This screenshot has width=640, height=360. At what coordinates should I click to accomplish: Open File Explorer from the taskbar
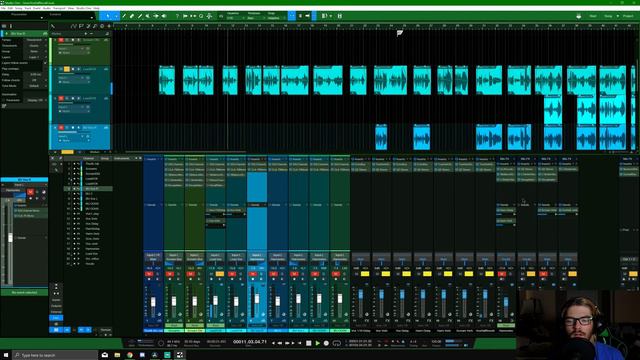(x=117, y=355)
